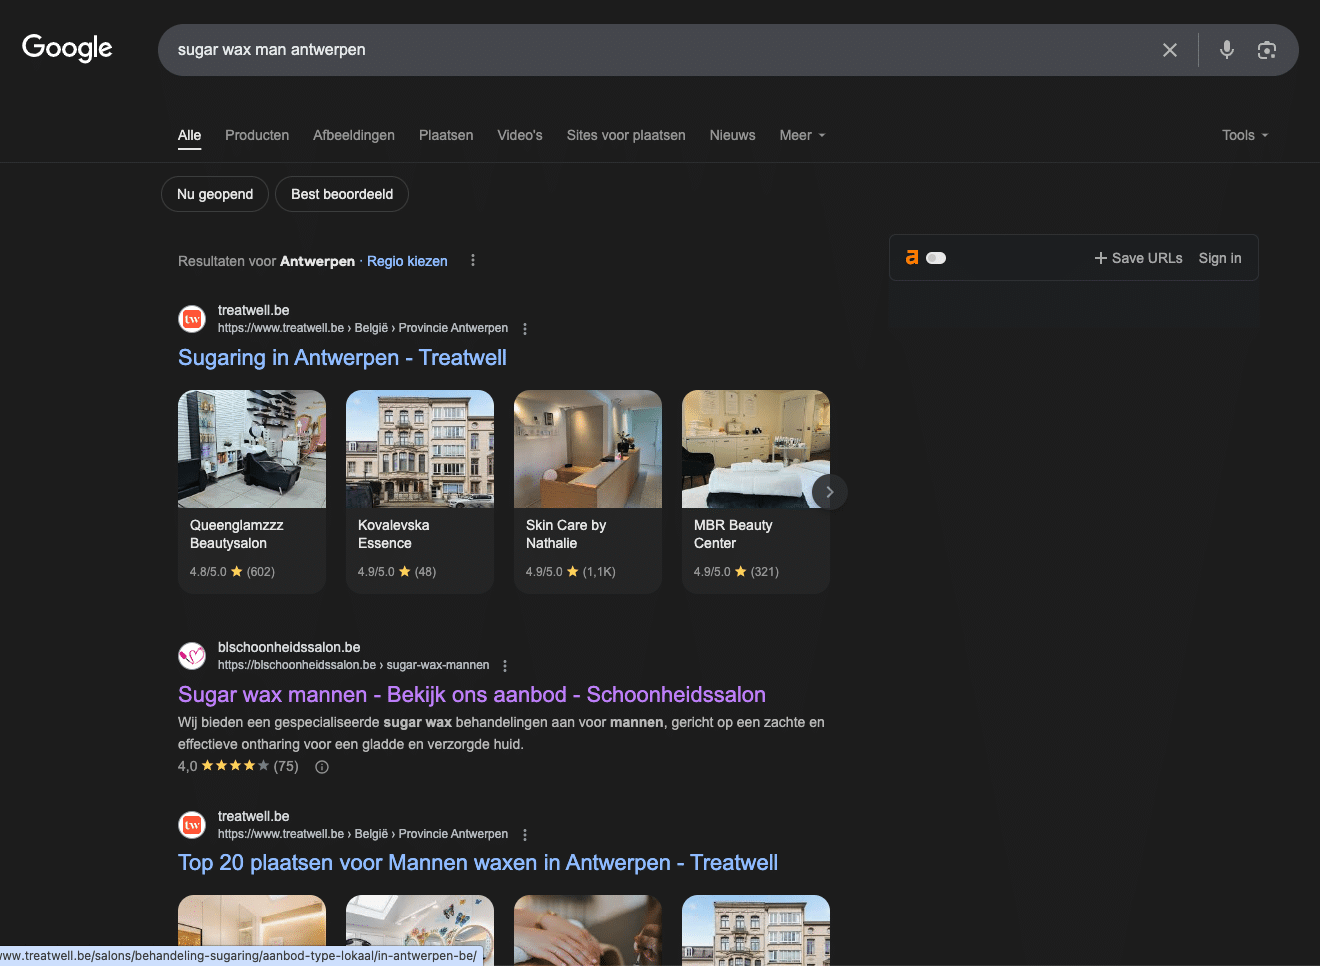Select Sites voor plaatsen tab

click(x=626, y=135)
